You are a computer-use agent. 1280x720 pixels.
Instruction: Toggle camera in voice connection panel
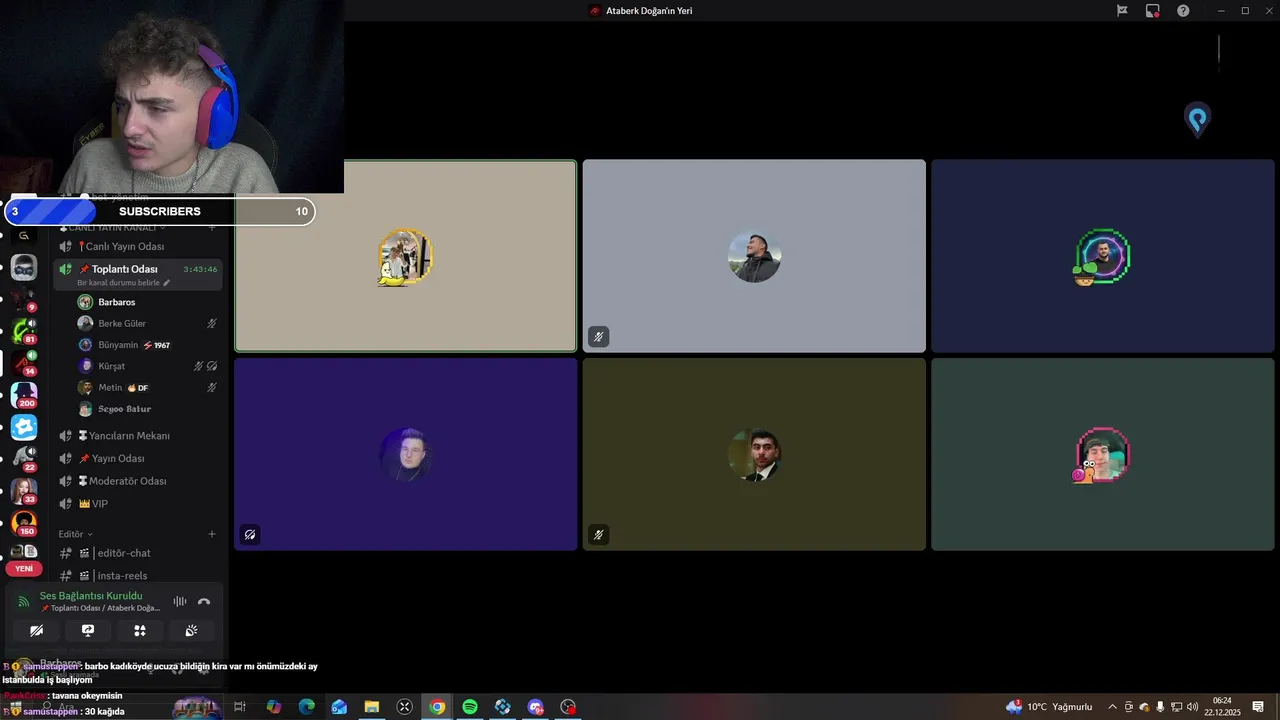pyautogui.click(x=36, y=631)
